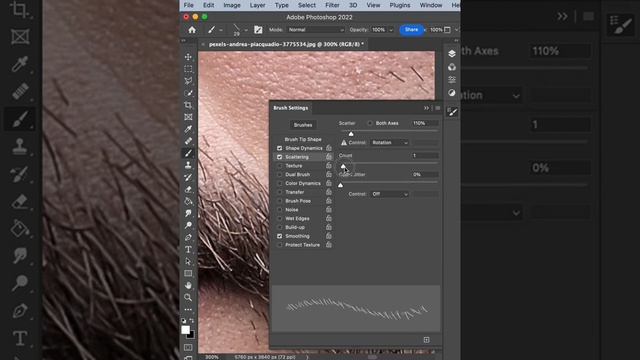Open the Layer menu

[257, 5]
